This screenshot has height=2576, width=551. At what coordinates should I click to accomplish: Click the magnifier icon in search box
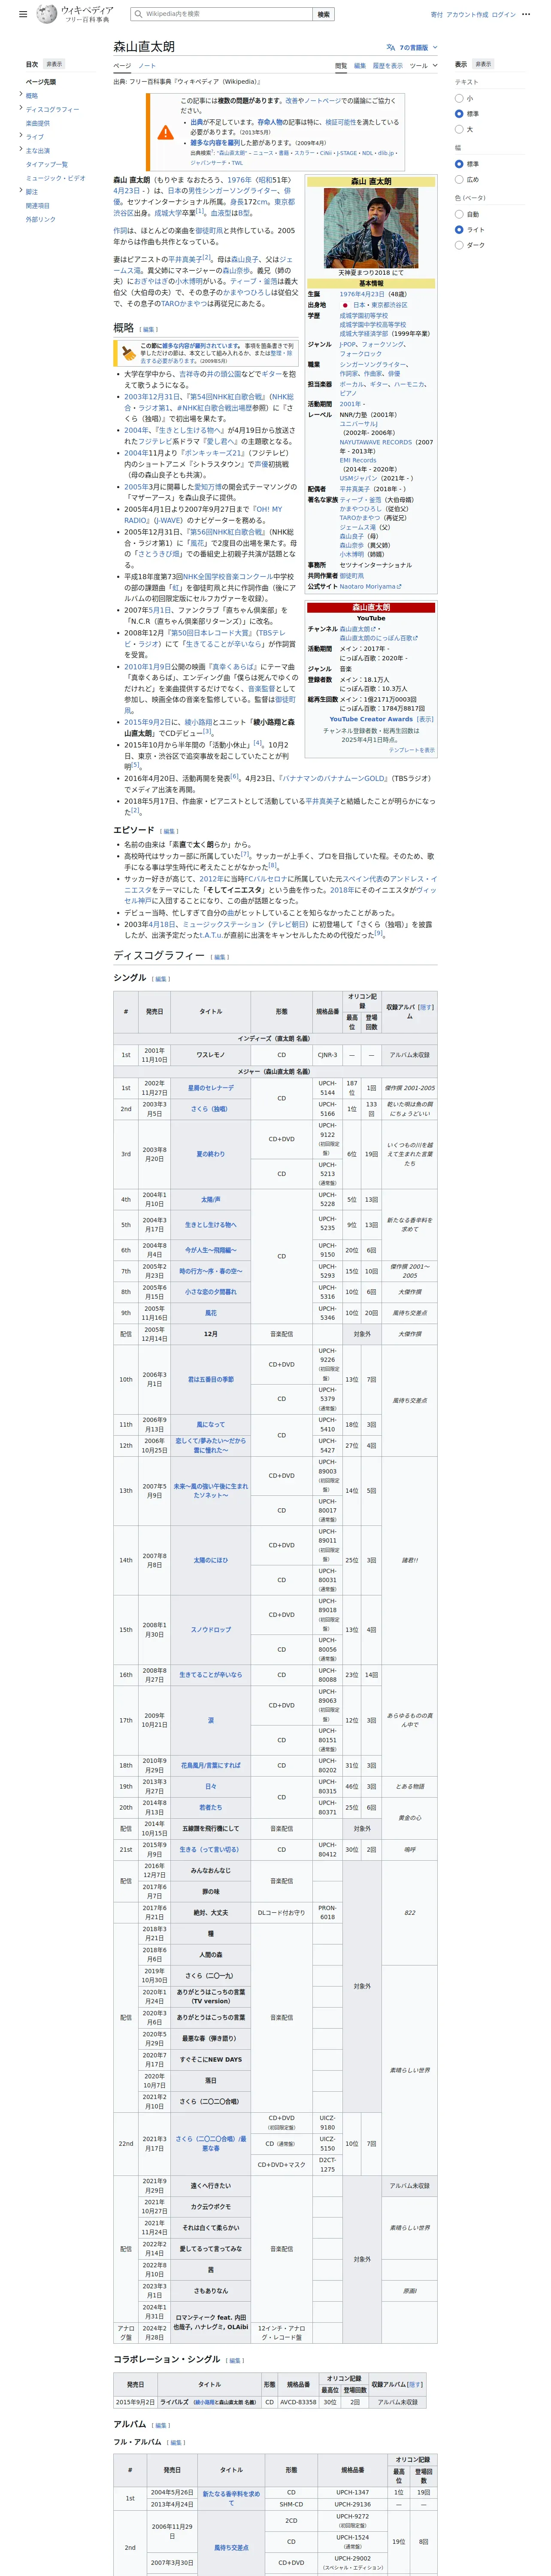pos(139,14)
